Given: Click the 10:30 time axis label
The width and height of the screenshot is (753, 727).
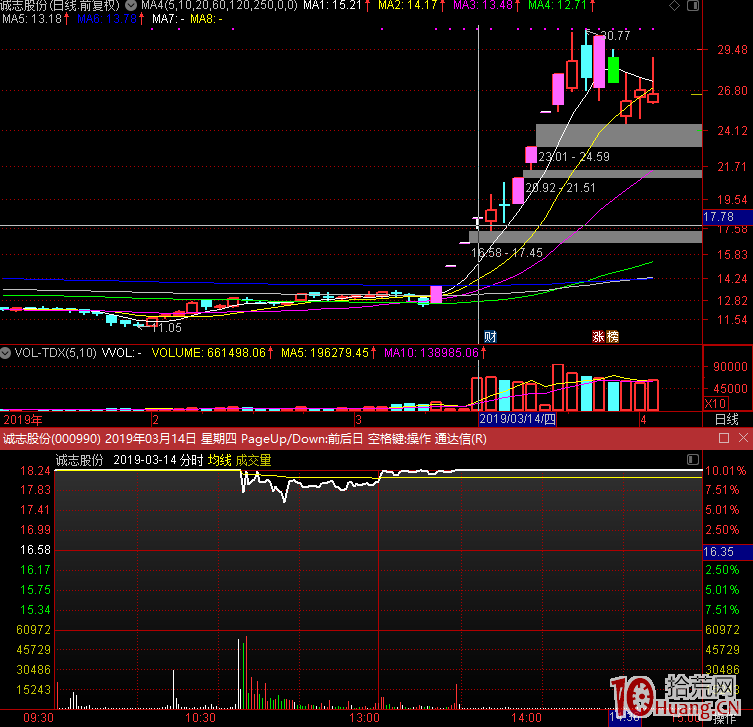Looking at the screenshot, I should coord(200,718).
